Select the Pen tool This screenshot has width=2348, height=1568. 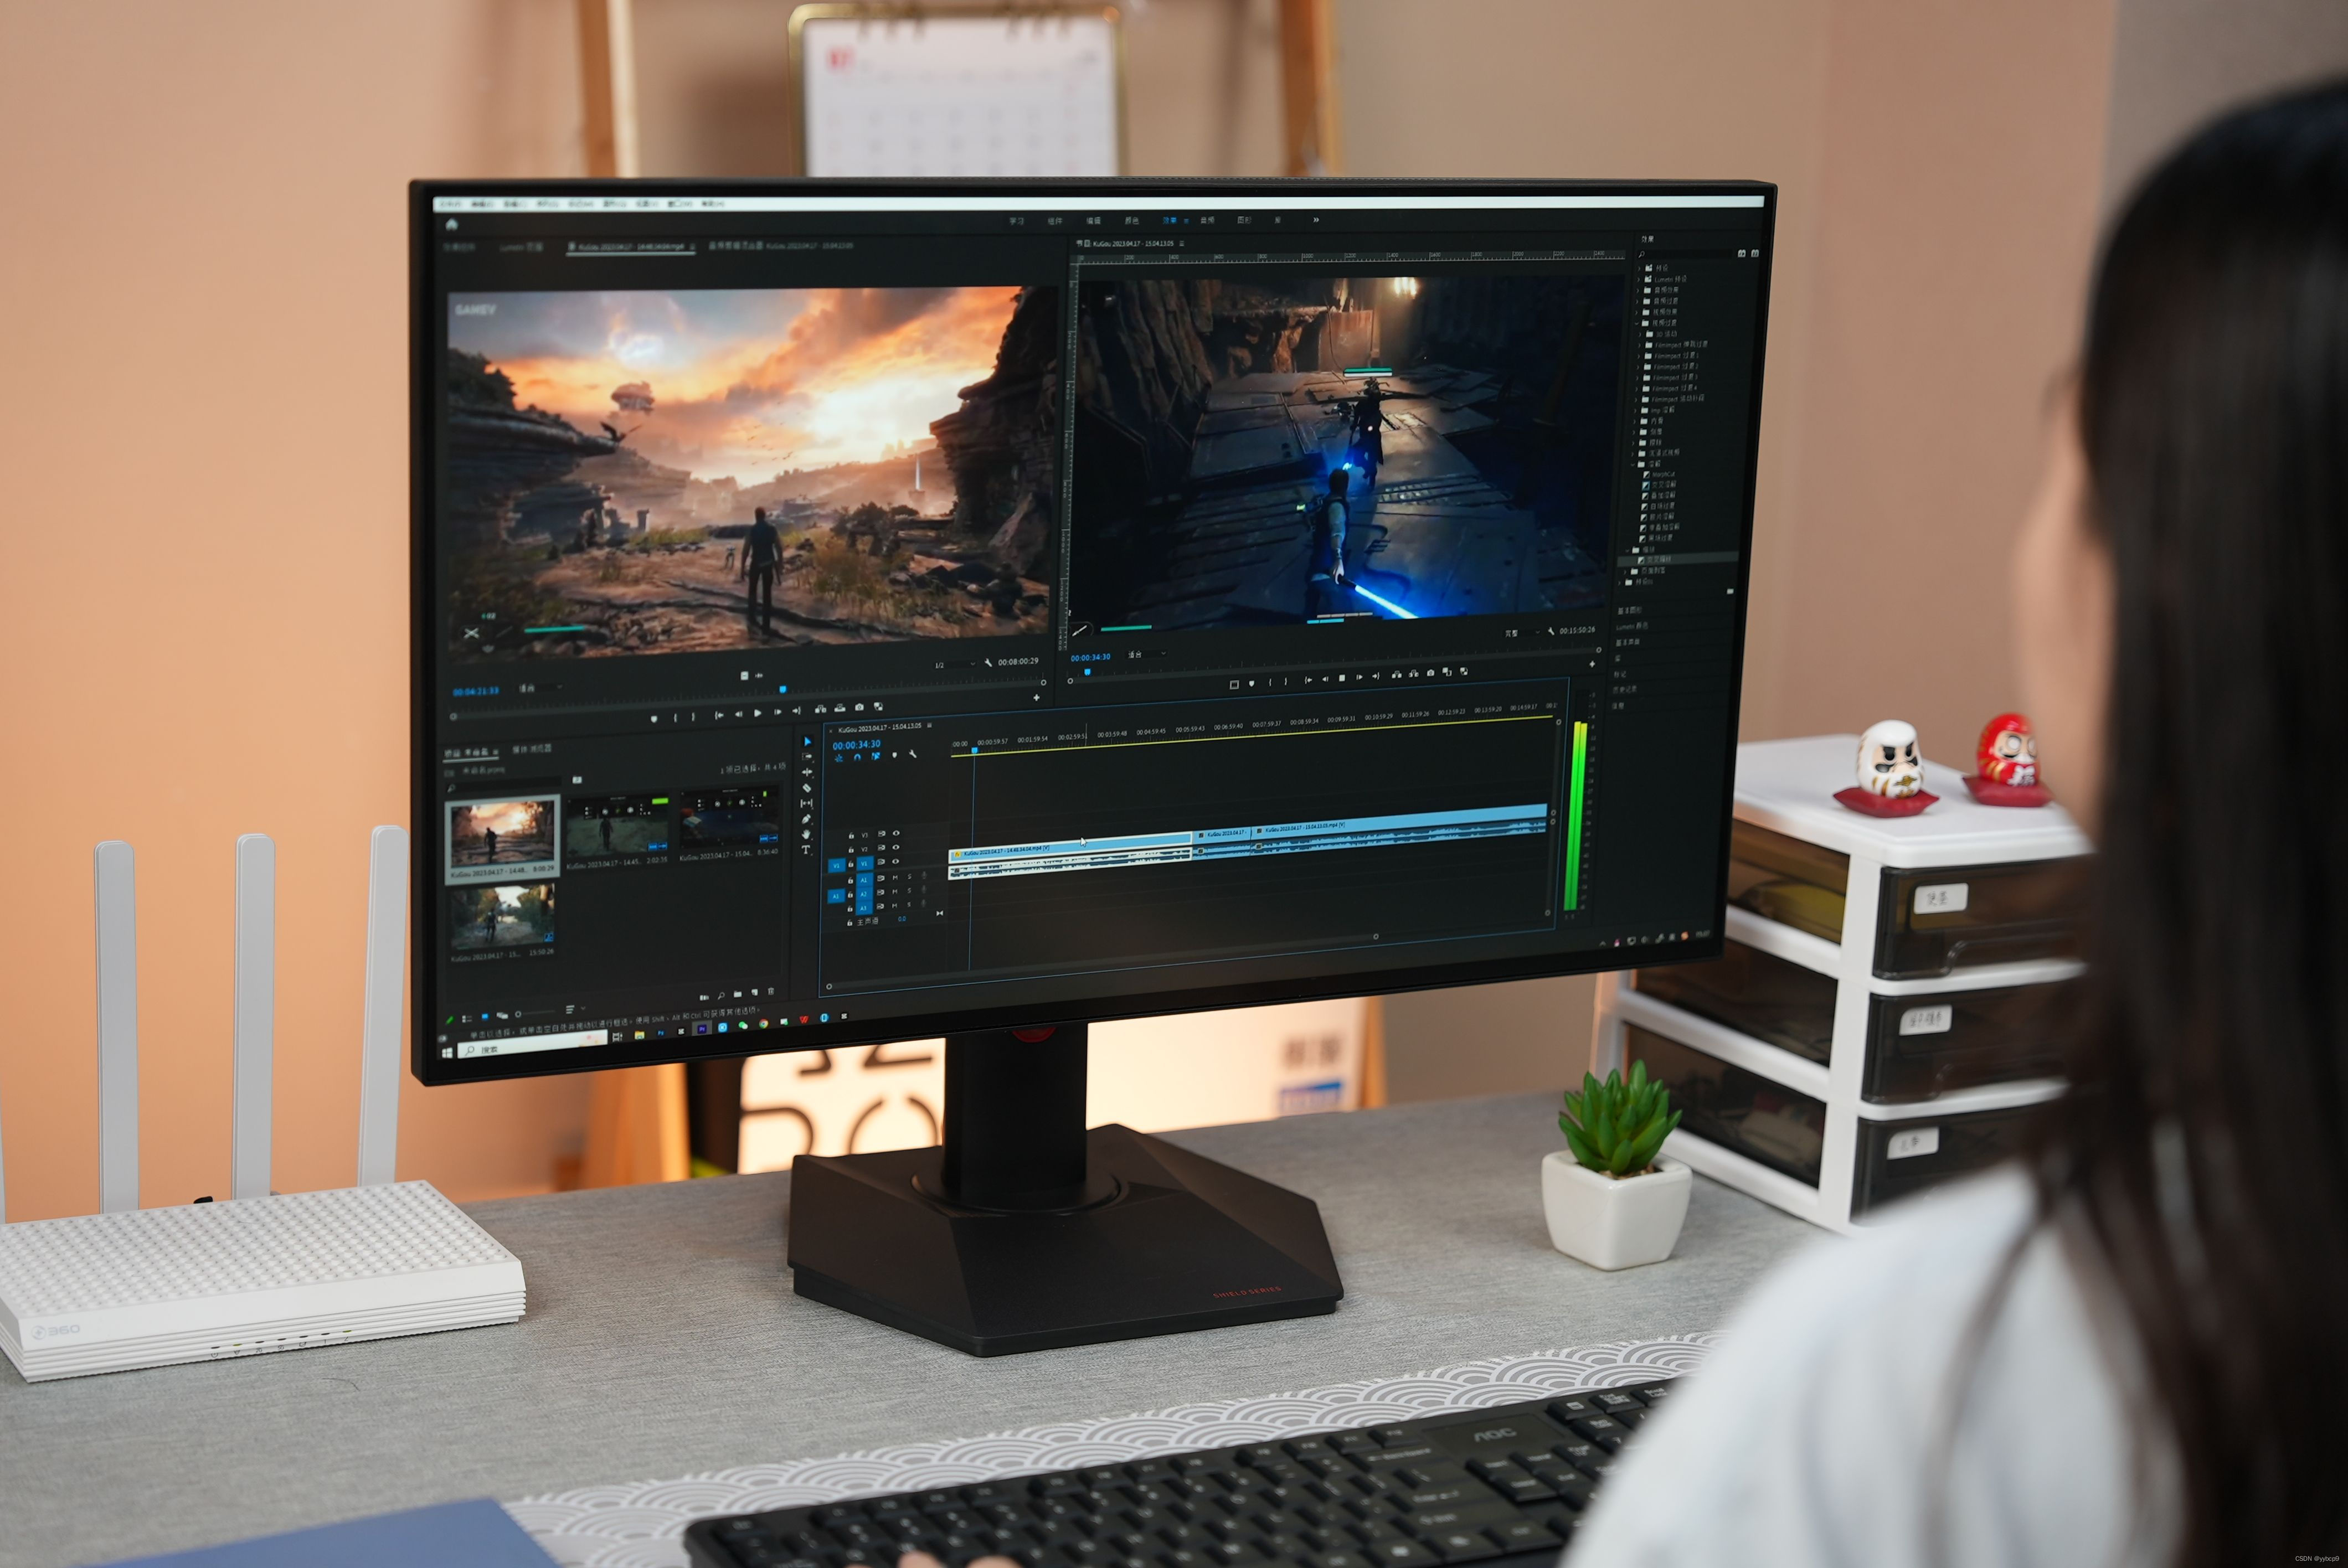[x=806, y=819]
